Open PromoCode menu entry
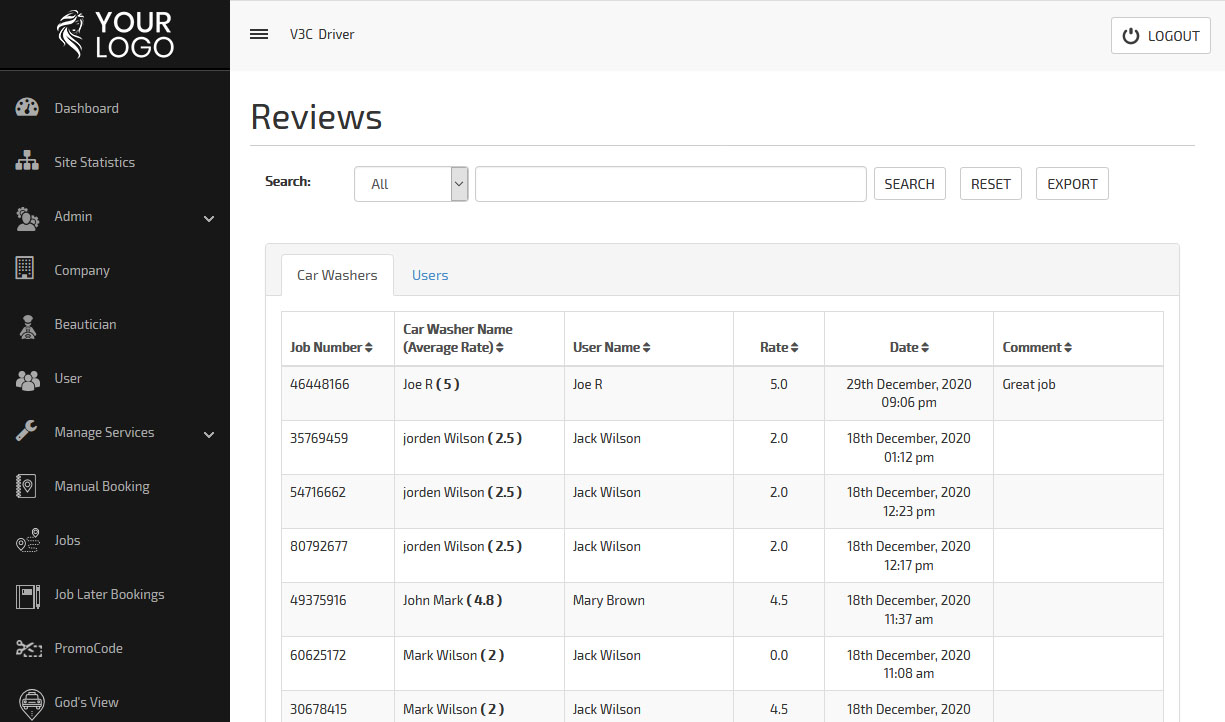 pos(115,648)
